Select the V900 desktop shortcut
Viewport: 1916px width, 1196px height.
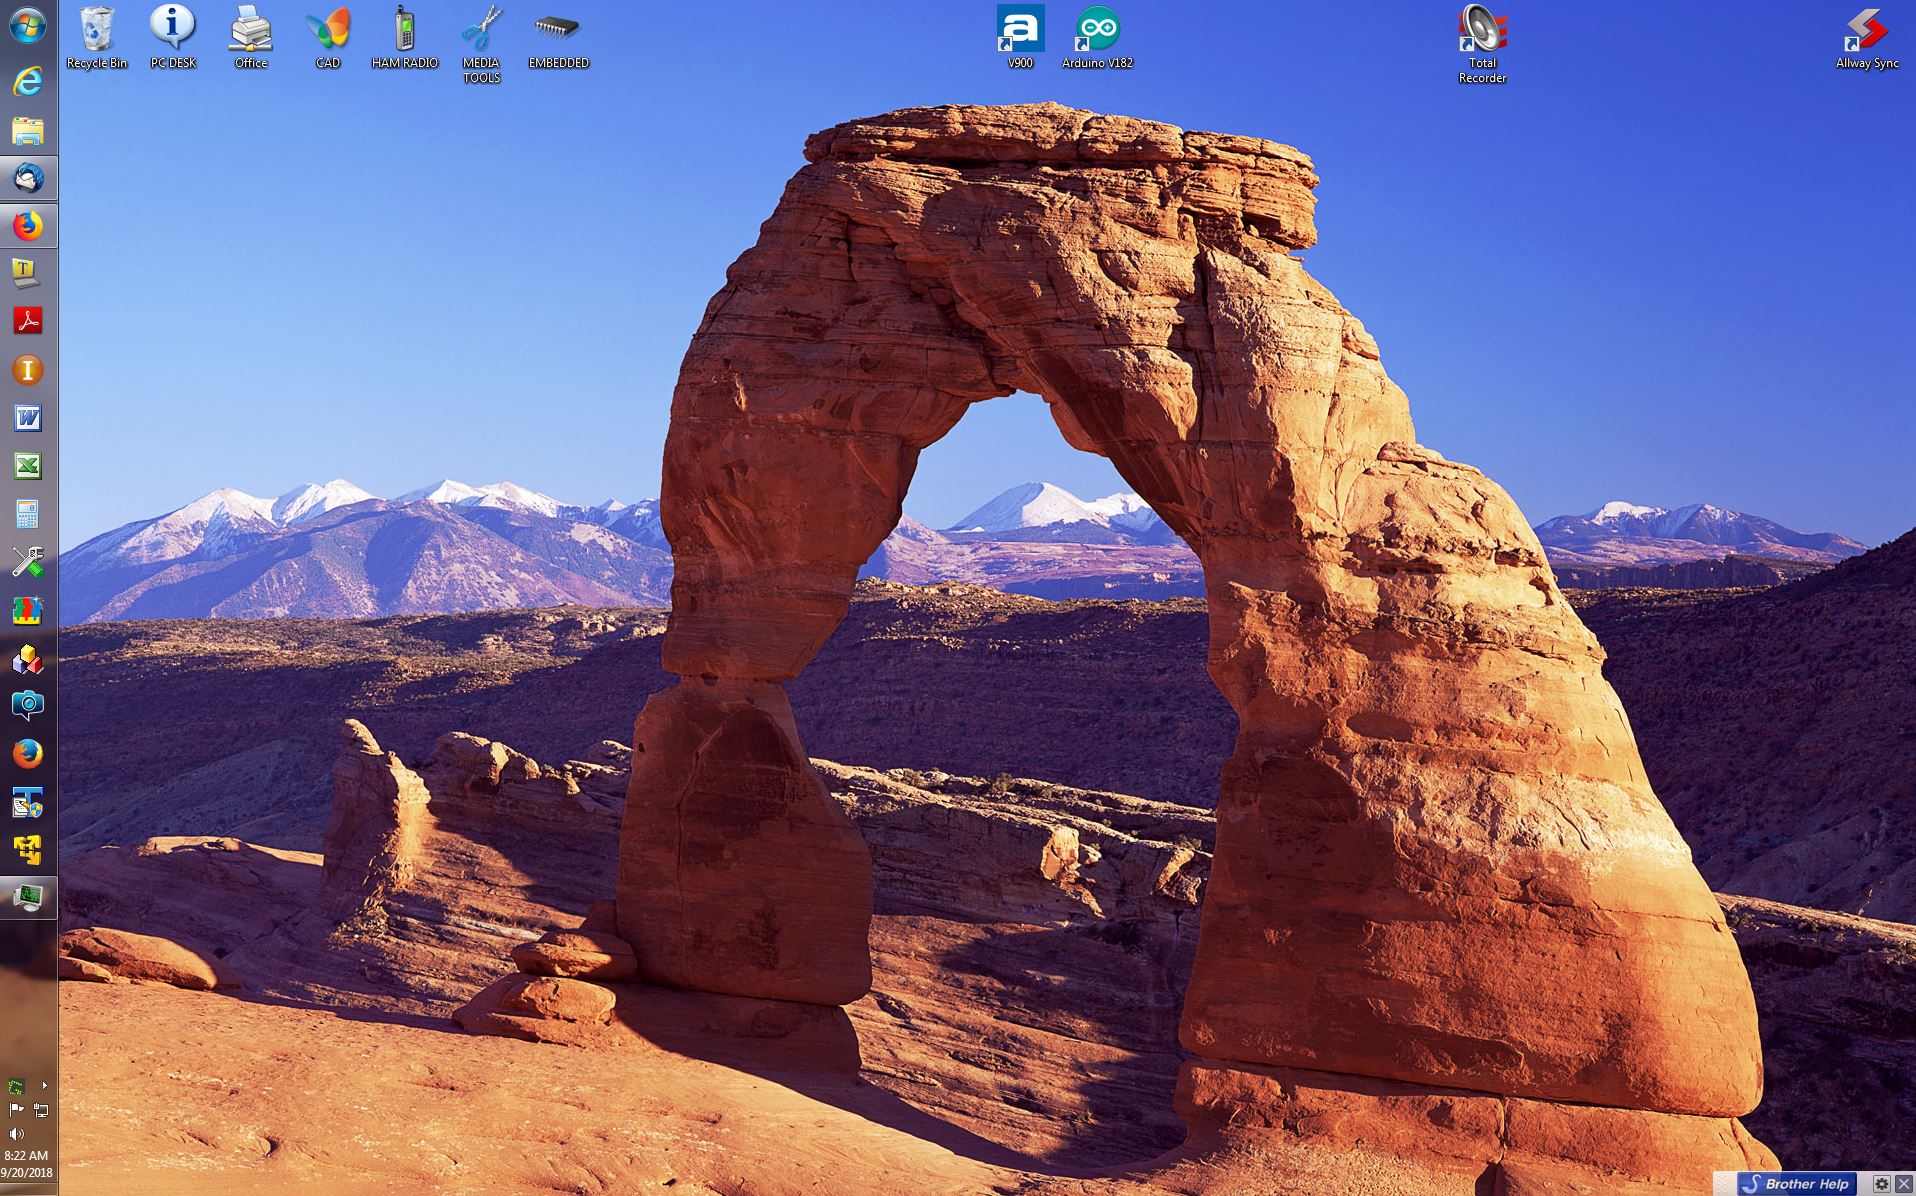click(x=1020, y=38)
